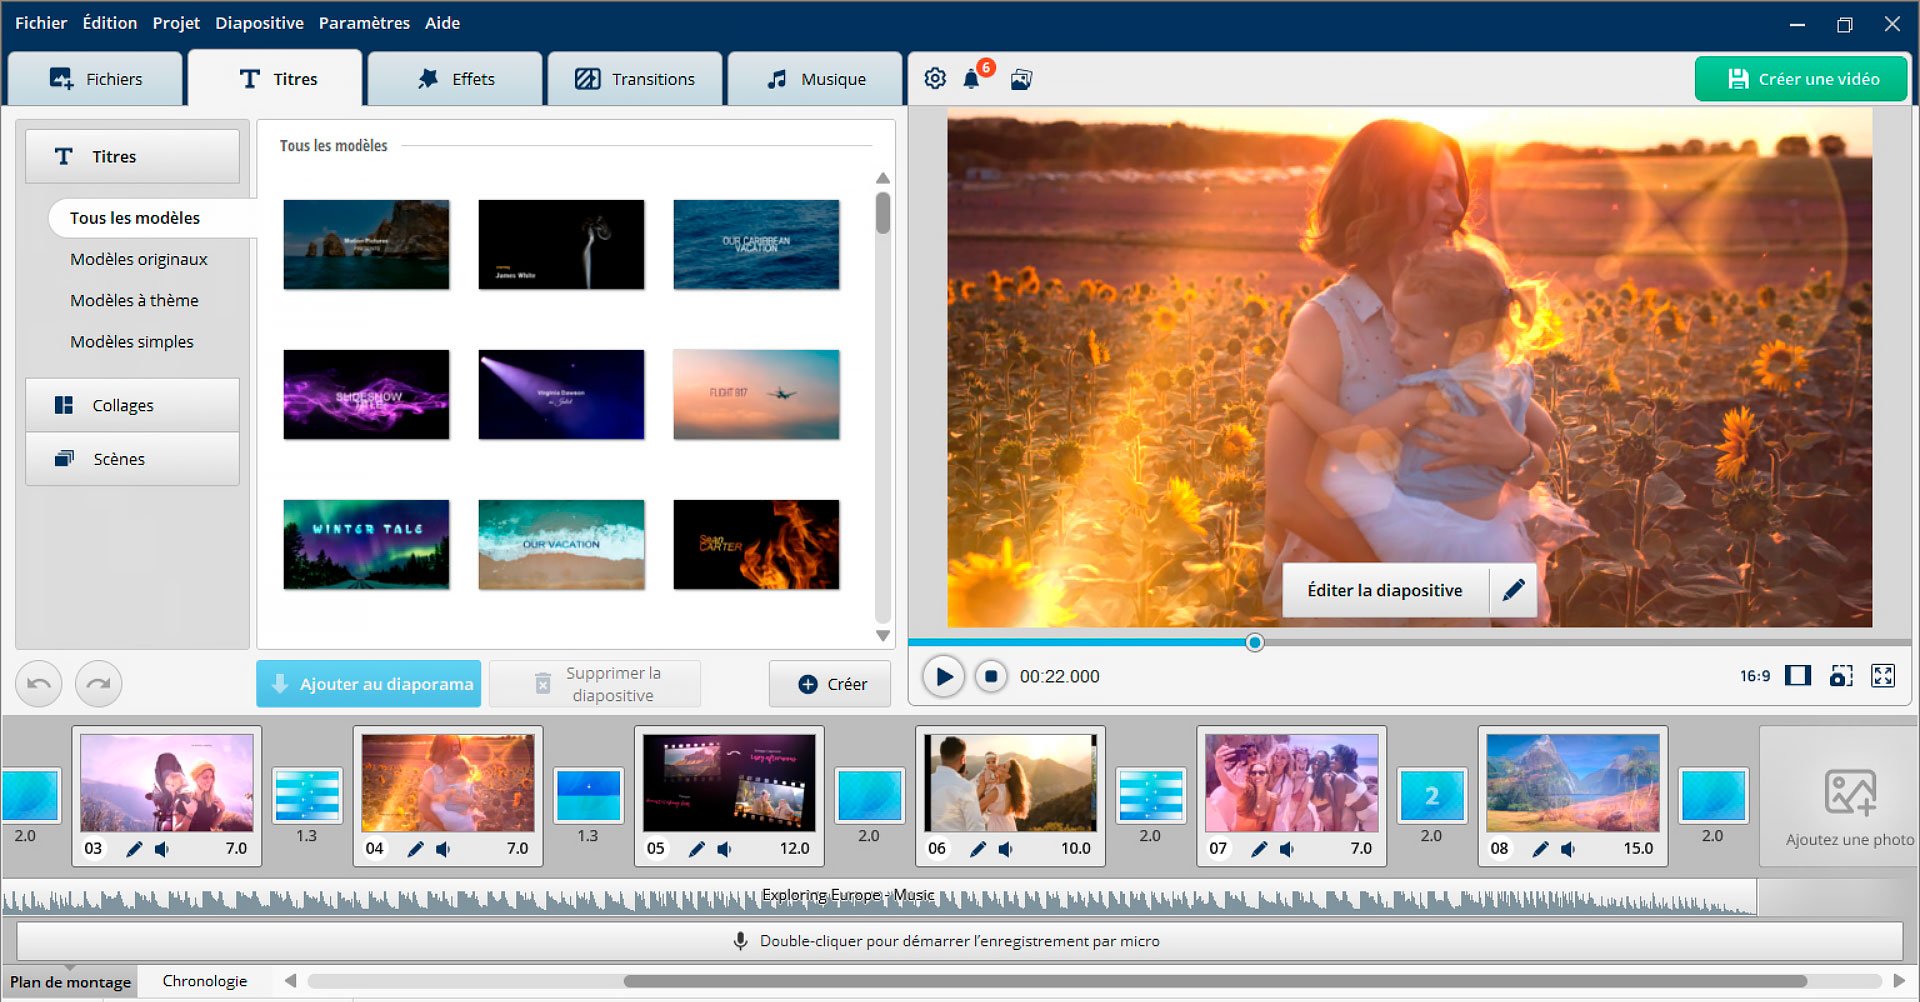The width and height of the screenshot is (1920, 1002).
Task: Open the Collages section in the sidebar
Action: pos(131,405)
